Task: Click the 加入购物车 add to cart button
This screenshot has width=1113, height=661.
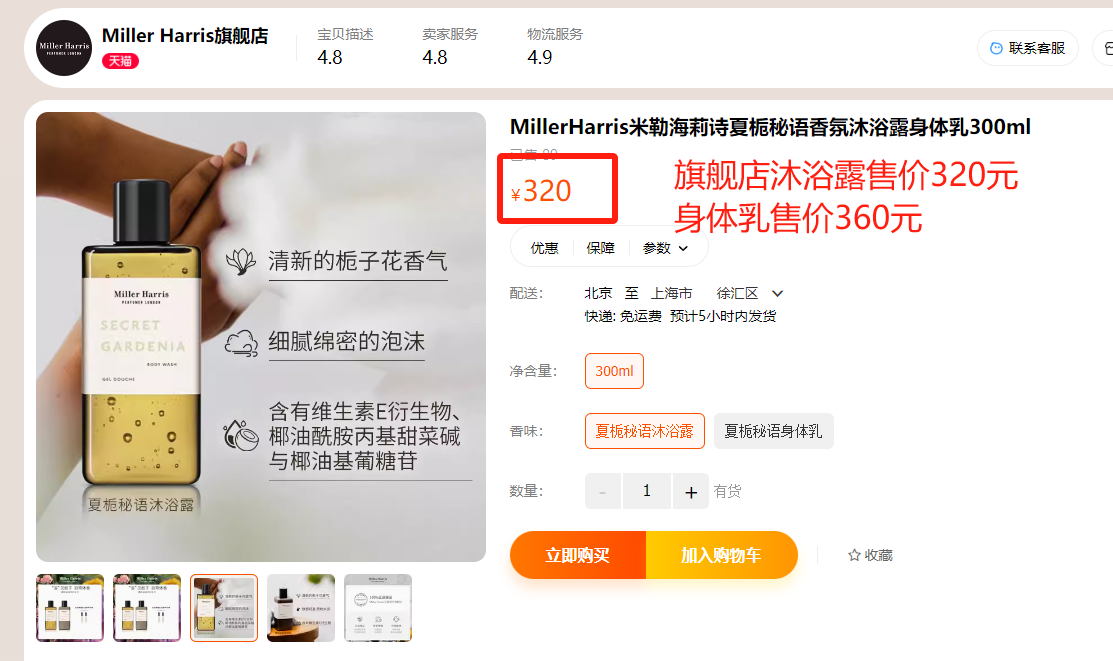Action: pos(721,555)
